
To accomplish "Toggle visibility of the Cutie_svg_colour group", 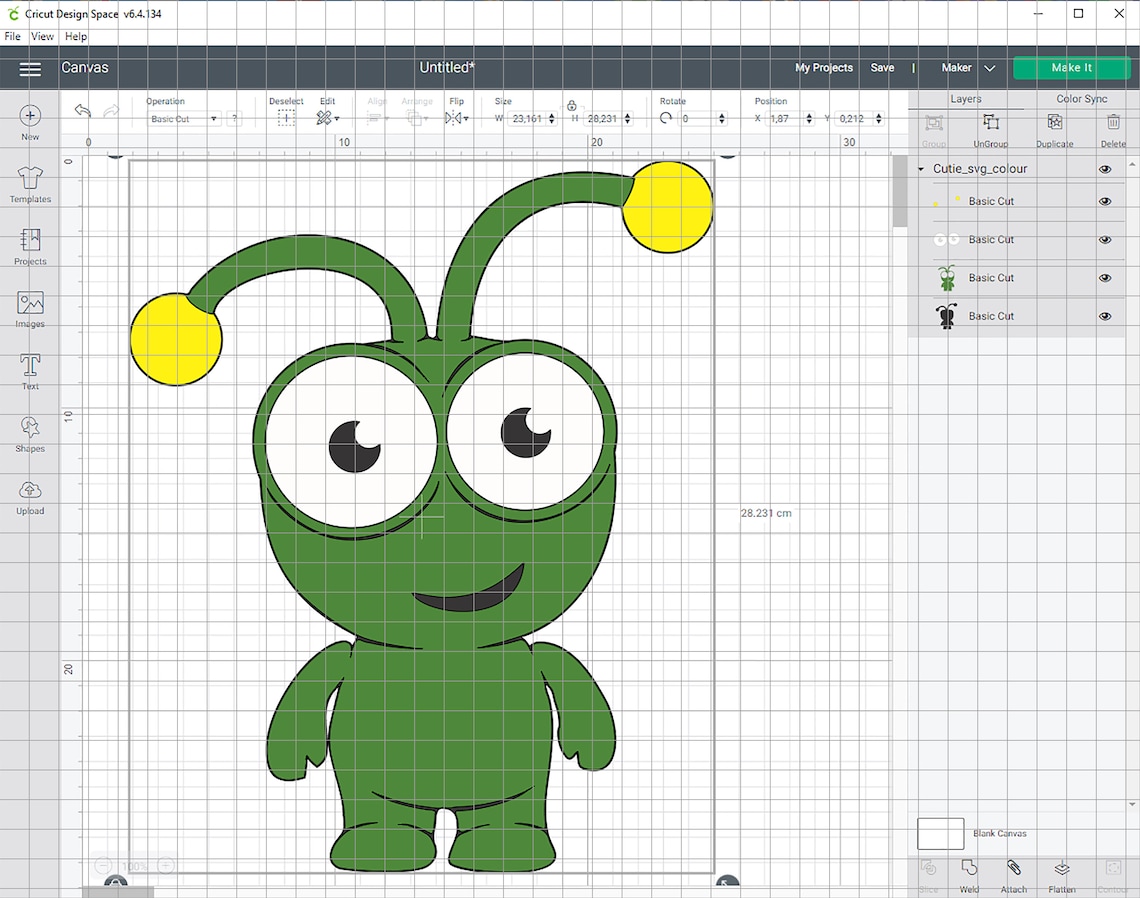I will click(1105, 168).
